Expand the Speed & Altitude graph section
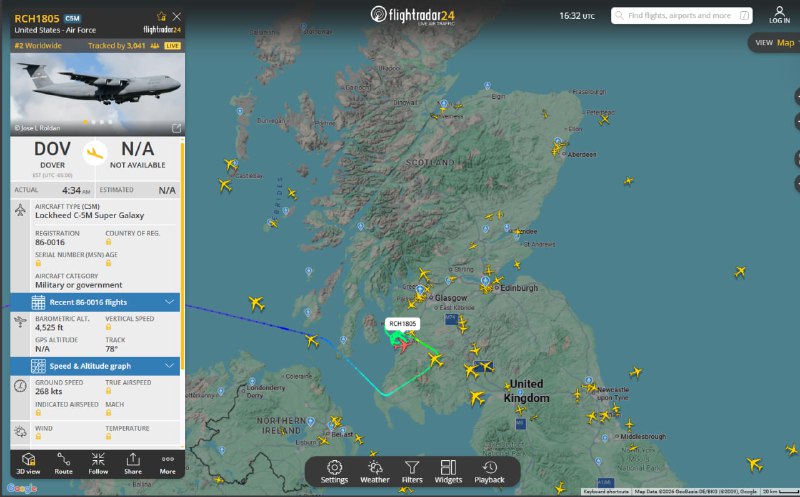This screenshot has height=497, width=800. pos(169,366)
